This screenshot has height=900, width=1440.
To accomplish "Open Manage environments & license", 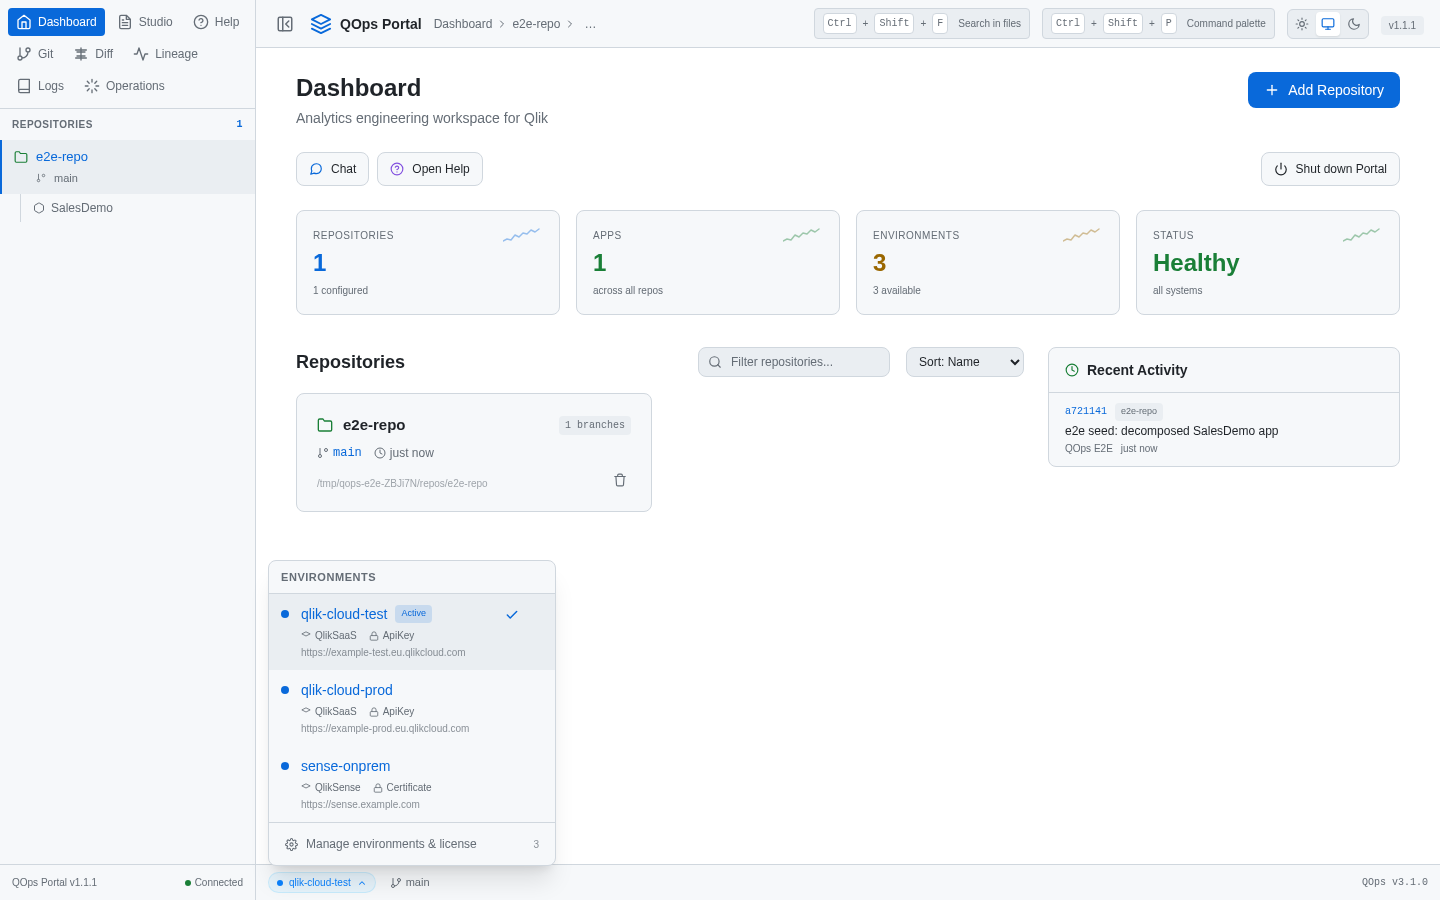I will [x=412, y=844].
